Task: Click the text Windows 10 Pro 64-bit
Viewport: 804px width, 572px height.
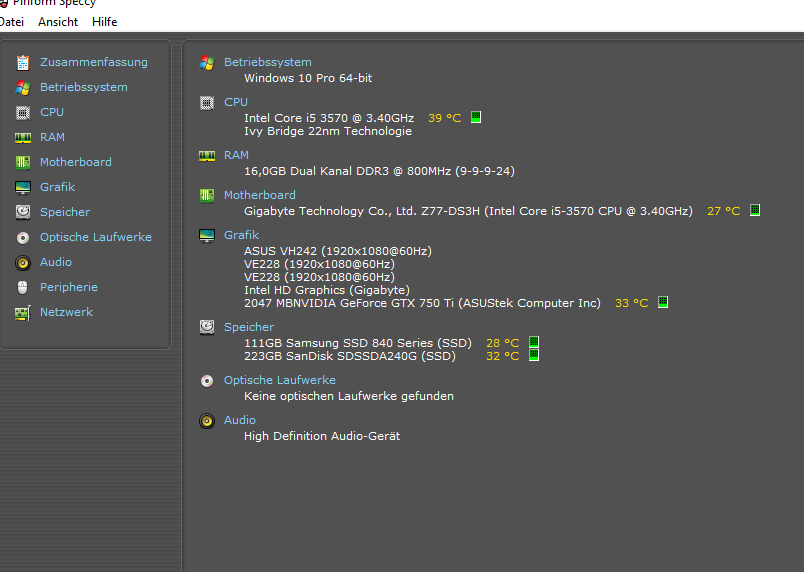Action: point(308,78)
